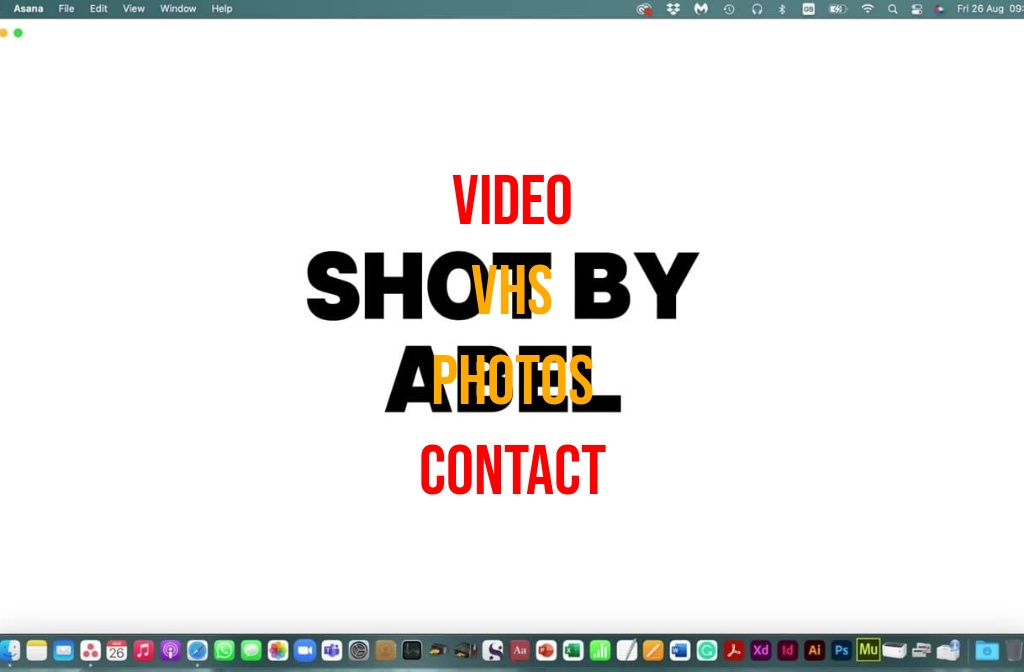Open the Downloads folder stack in Dock
The width and height of the screenshot is (1024, 672).
[x=986, y=650]
